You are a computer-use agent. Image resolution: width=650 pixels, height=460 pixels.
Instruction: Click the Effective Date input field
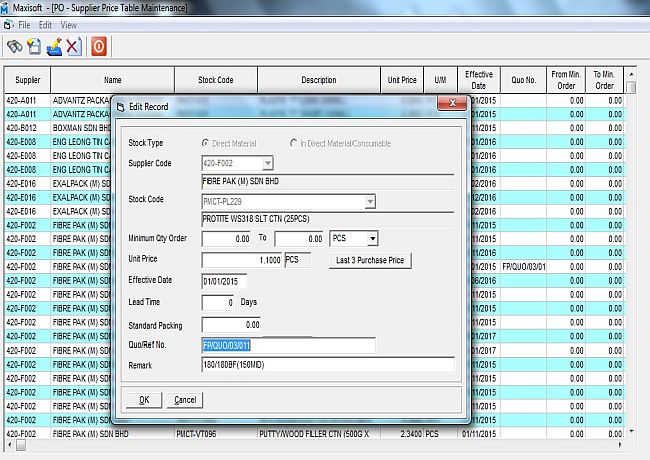[230, 281]
